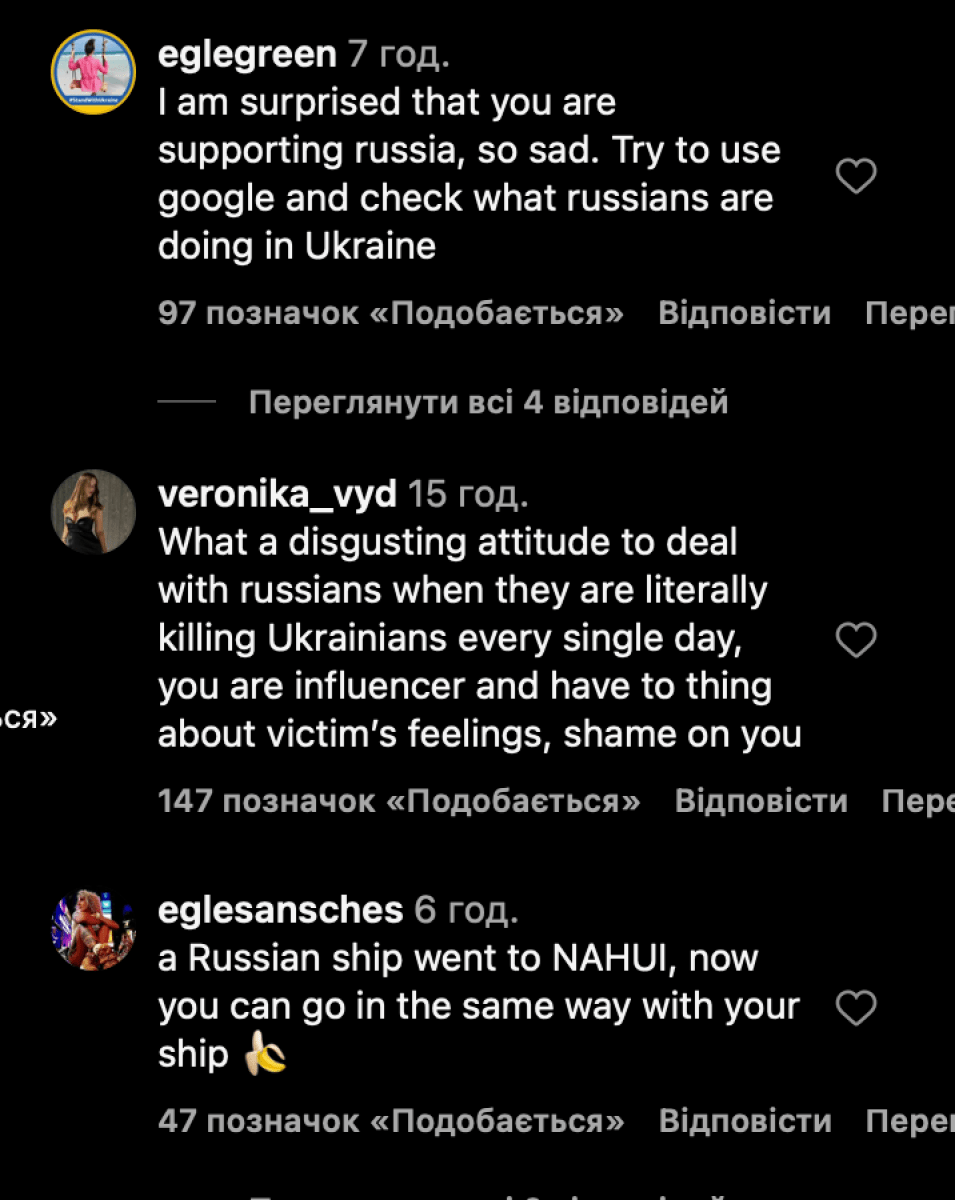Click the translate link under eglegreen's comment

(x=909, y=314)
